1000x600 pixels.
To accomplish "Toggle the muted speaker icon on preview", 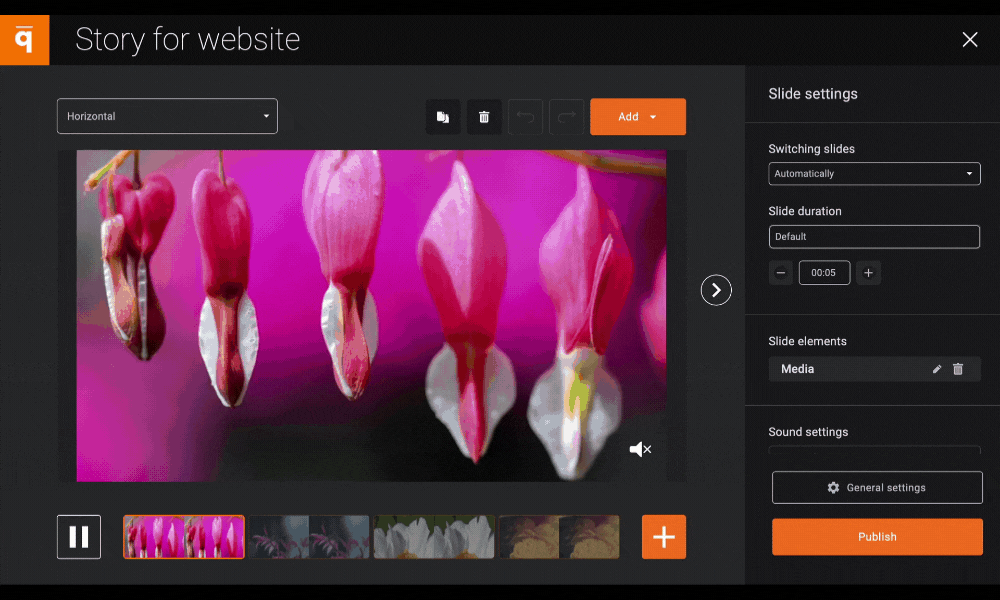I will 640,450.
